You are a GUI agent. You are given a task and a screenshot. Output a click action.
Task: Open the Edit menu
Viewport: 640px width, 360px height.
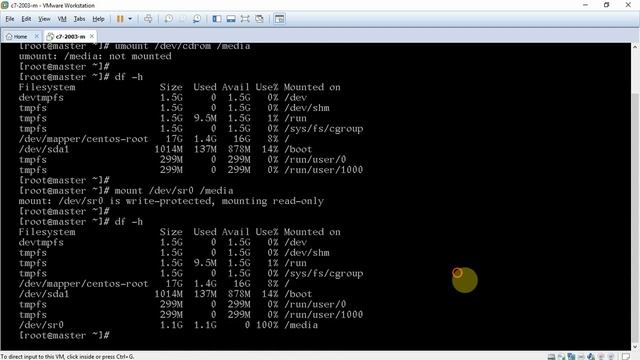[26, 19]
